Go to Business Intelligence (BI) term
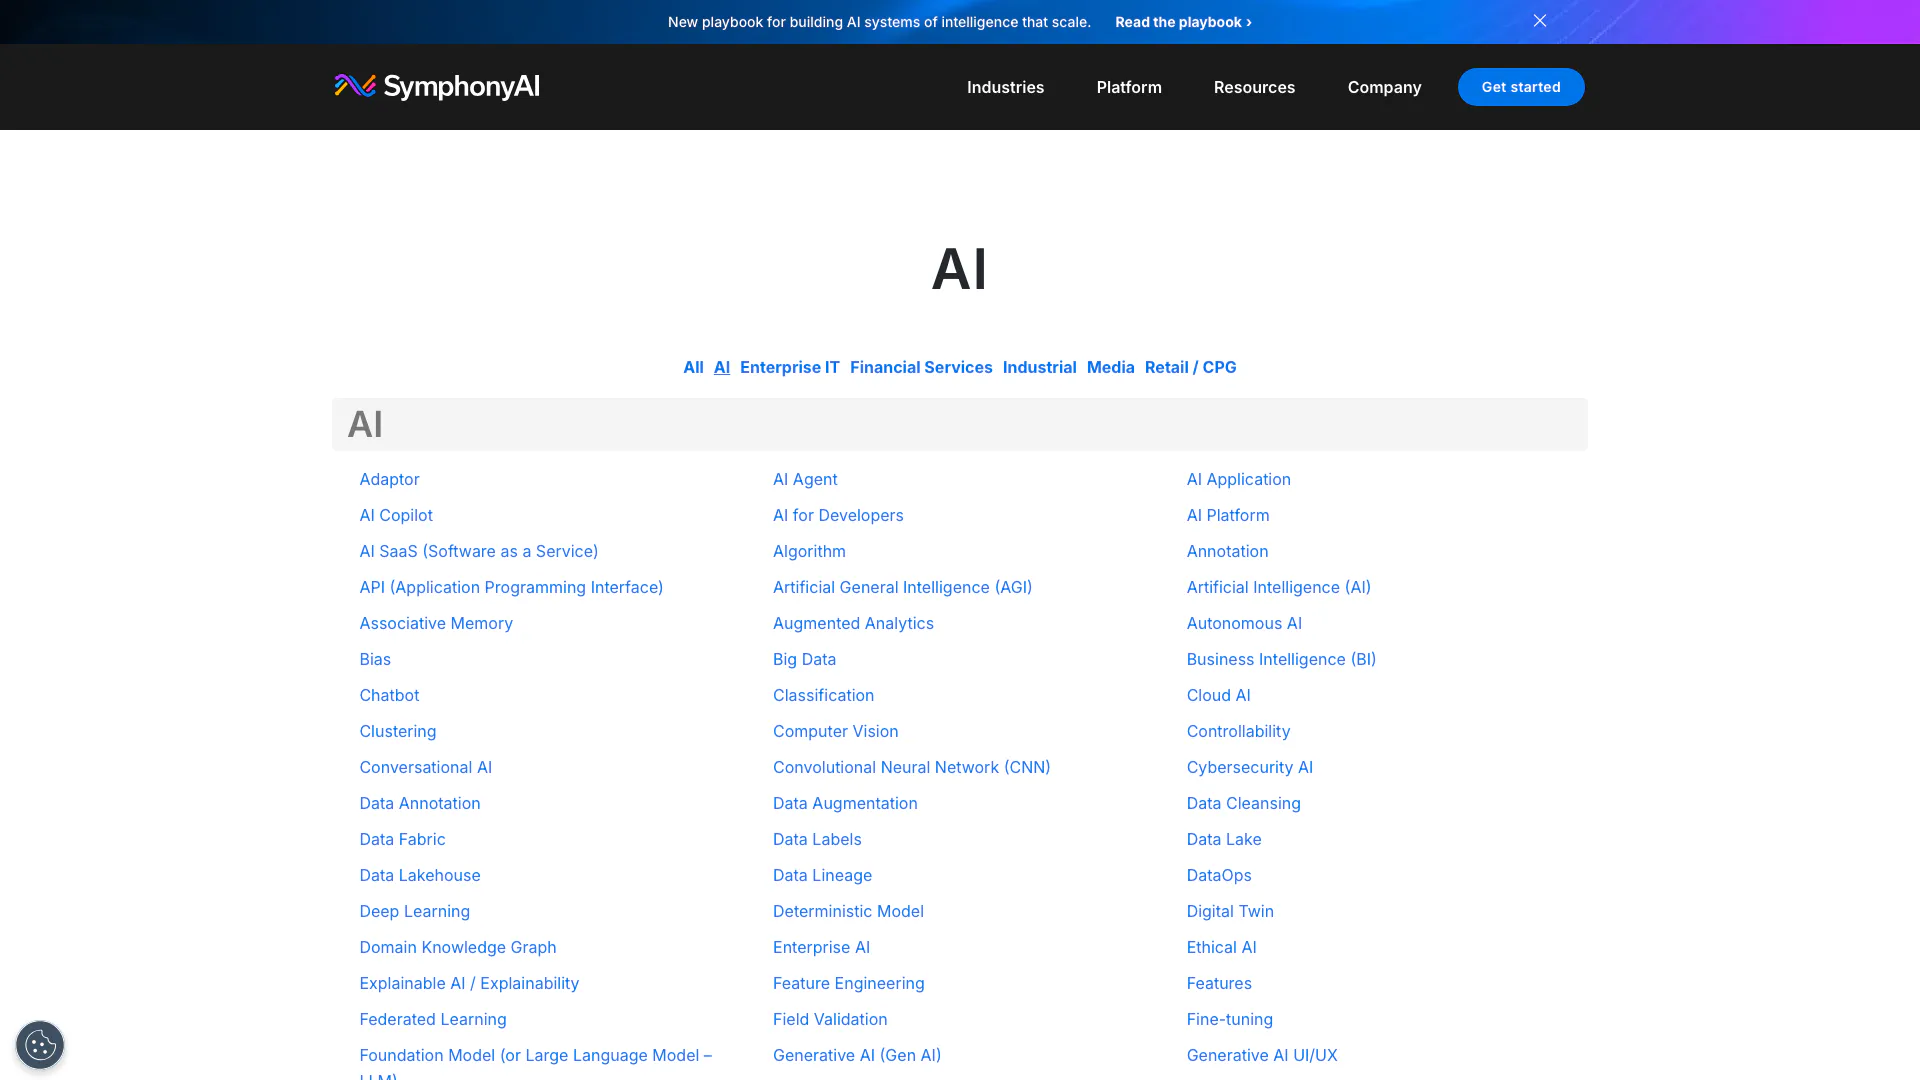This screenshot has height=1080, width=1920. click(1281, 659)
